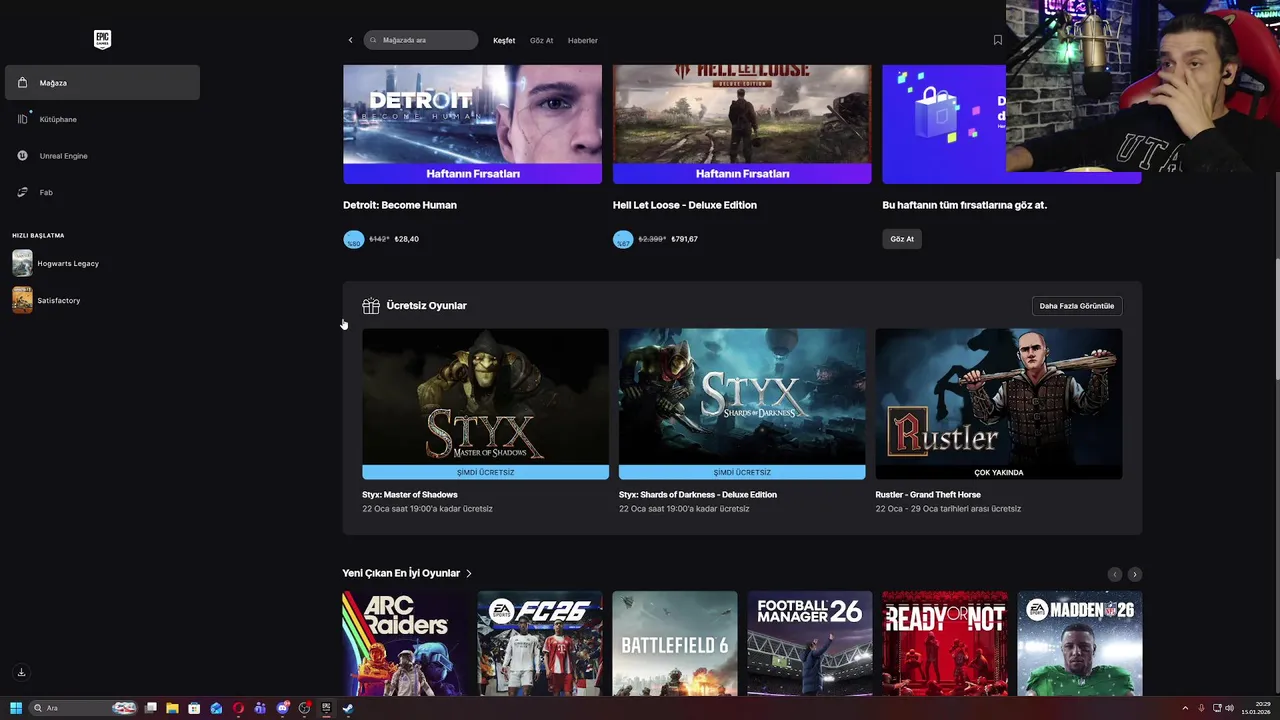
Task: Click the page vertical scrollbar thumb
Action: (1276, 320)
